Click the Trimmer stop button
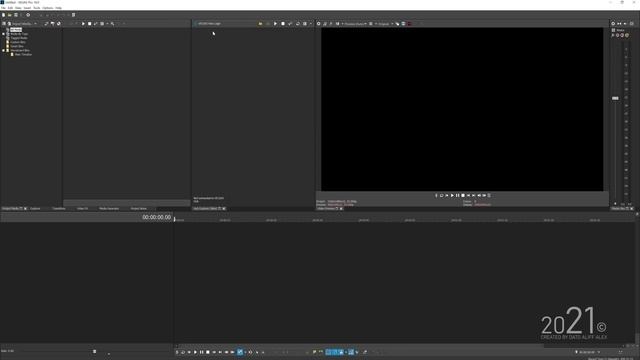The width and height of the screenshot is (640, 360). tap(283, 24)
